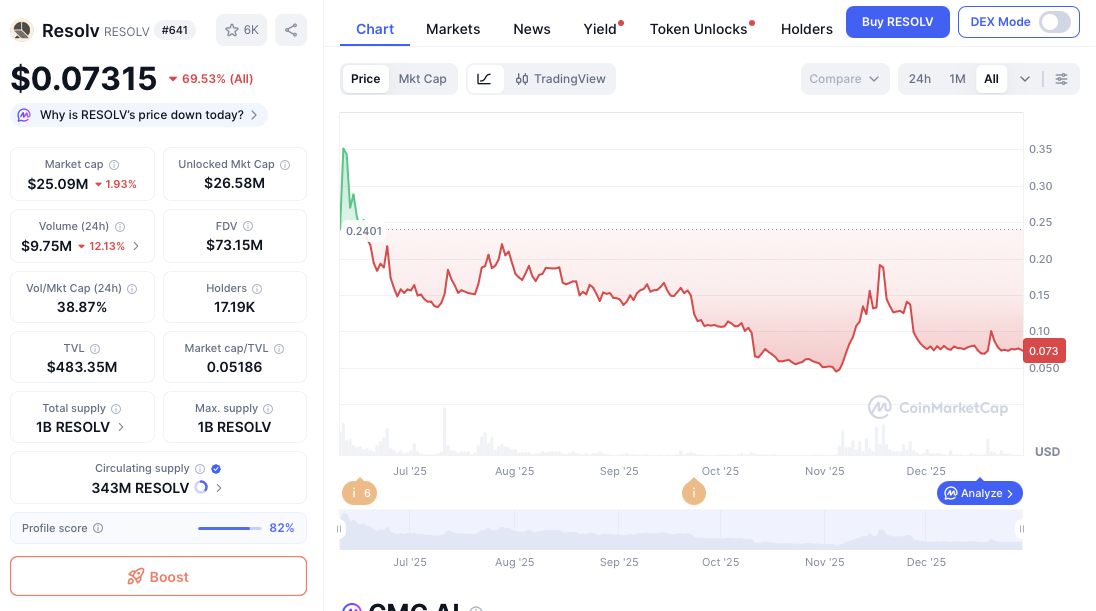Screen dimensions: 1096x611
Task: Click the circulating supply verified badge
Action: (217, 468)
